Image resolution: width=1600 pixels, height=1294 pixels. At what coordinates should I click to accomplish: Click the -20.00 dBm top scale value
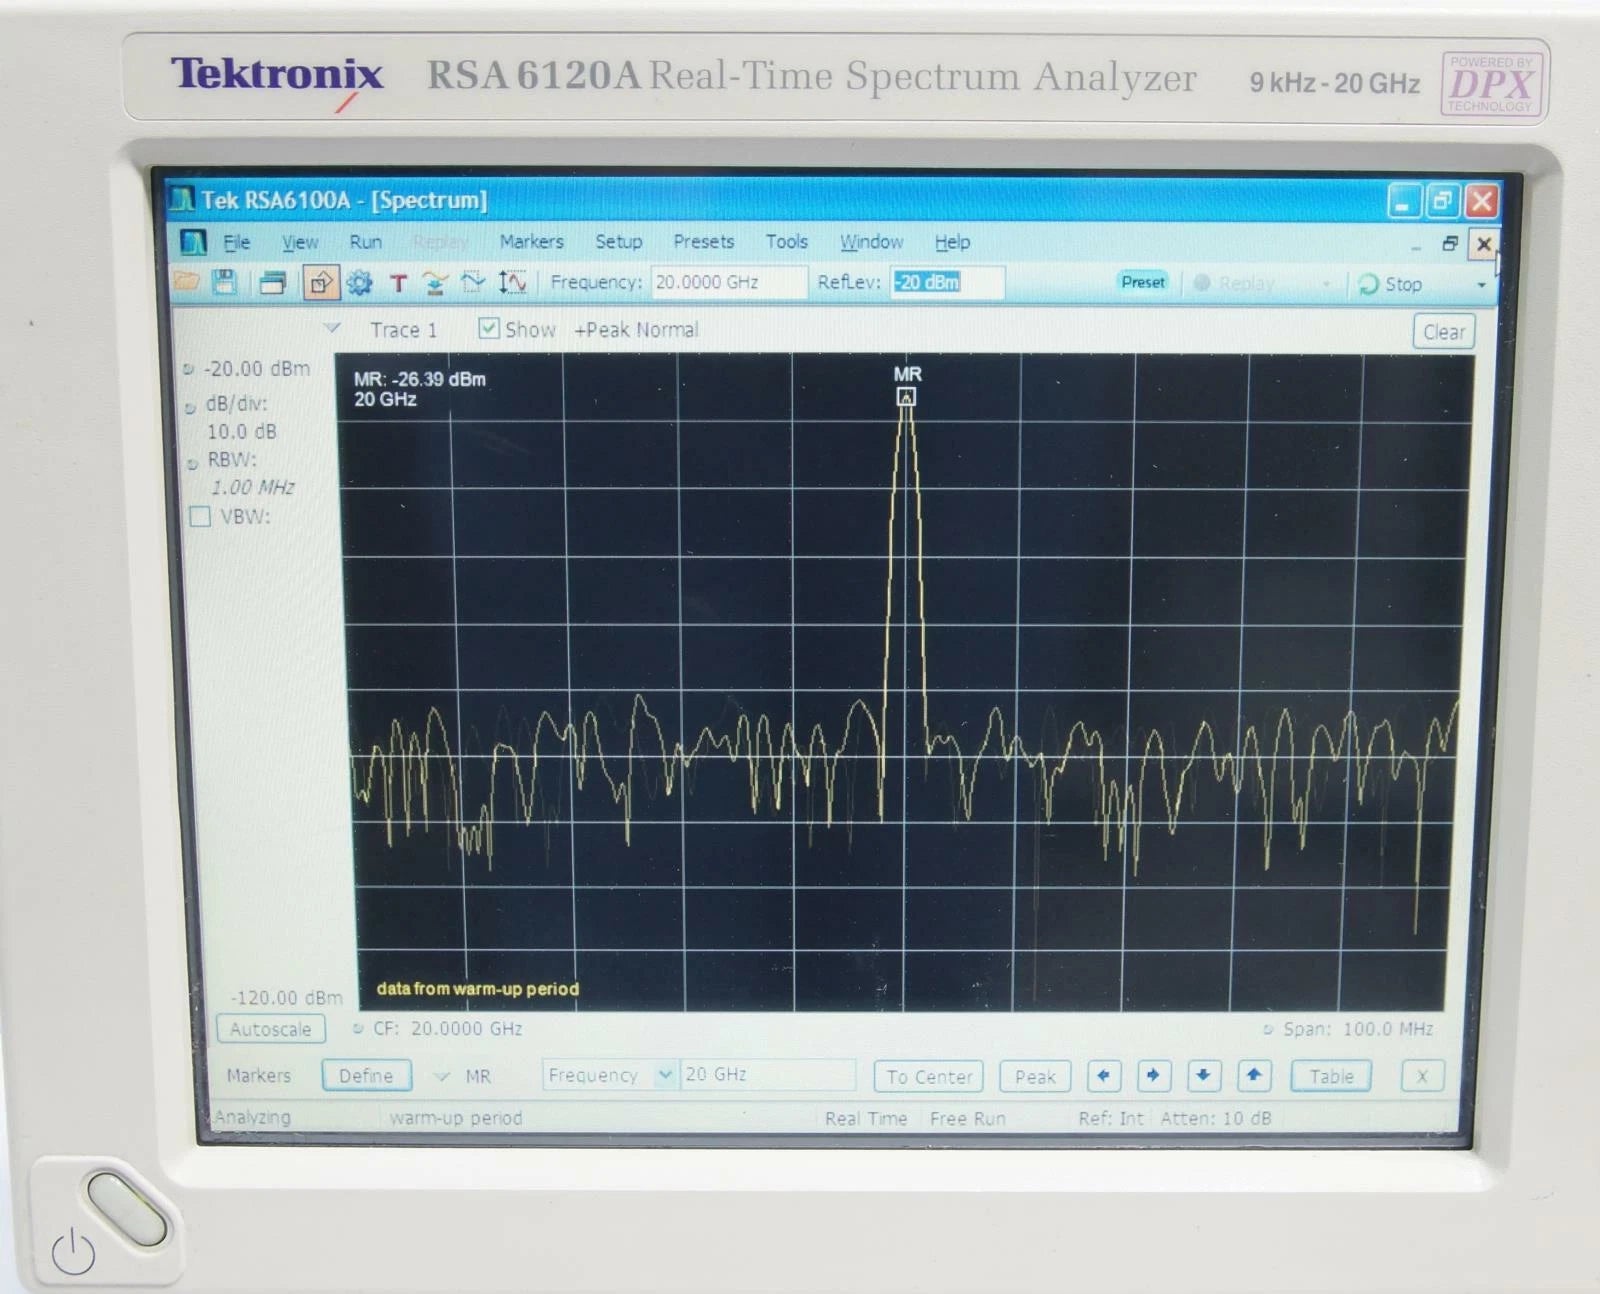pos(257,368)
